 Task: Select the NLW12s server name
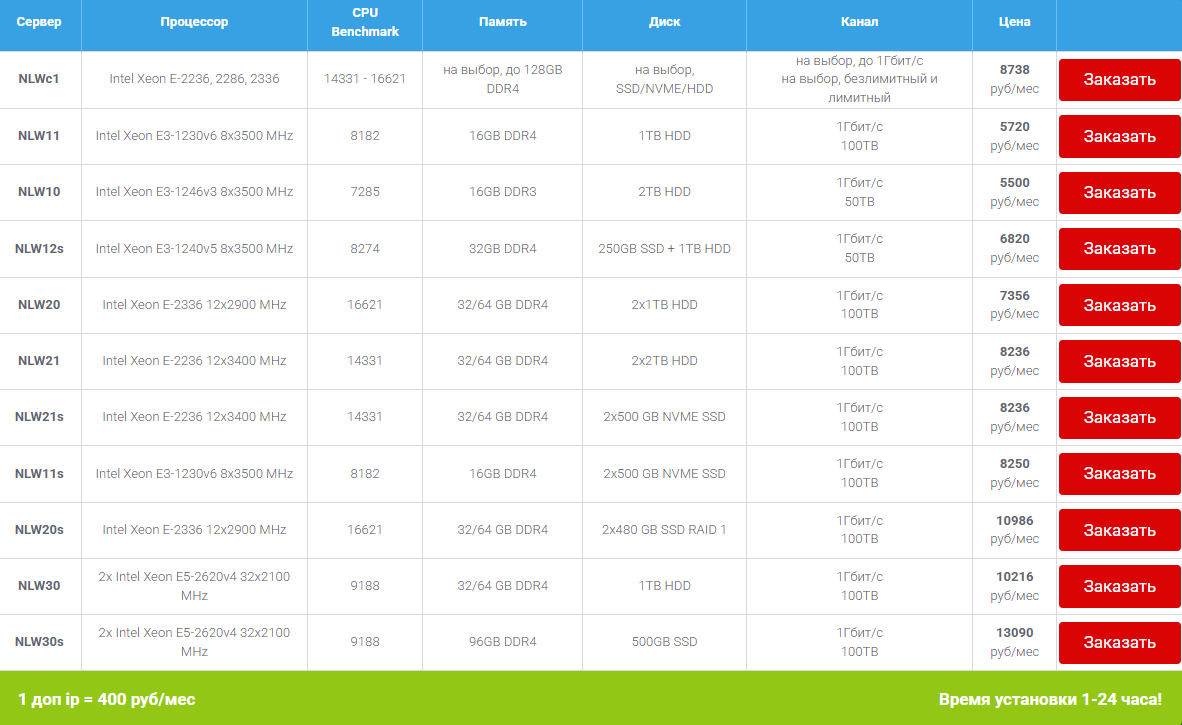click(x=39, y=249)
